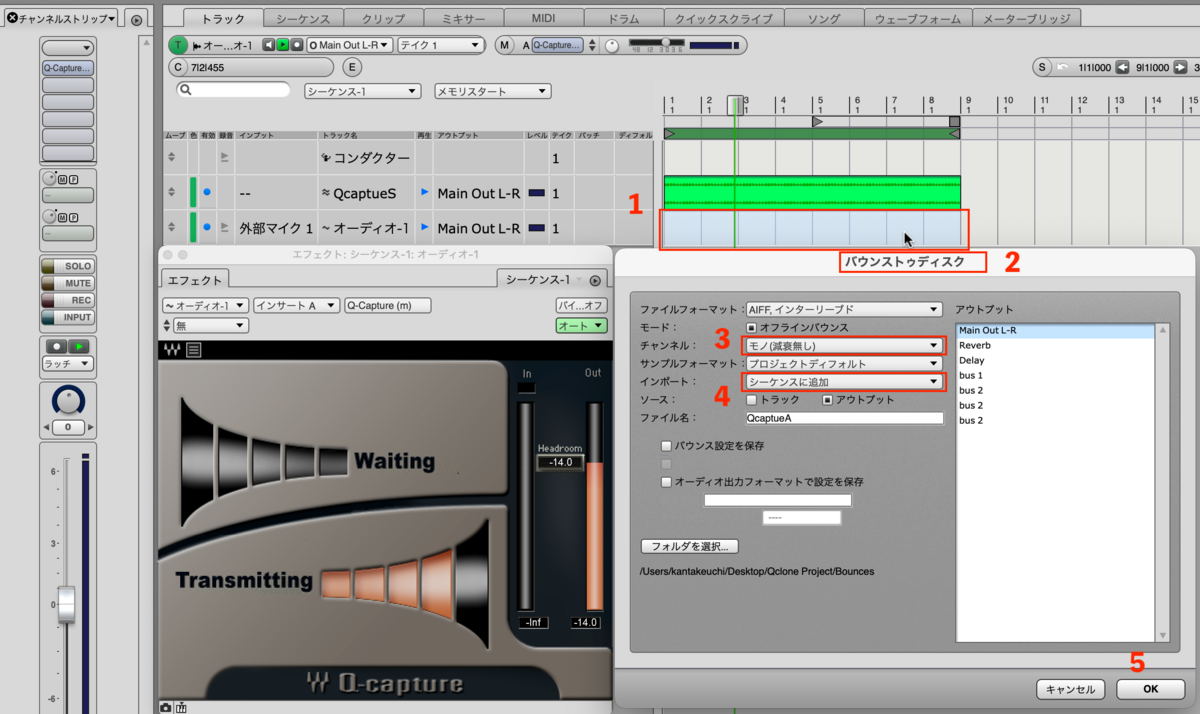
Task: Open the チャンネル dropdown showing モノ(減衰無し)
Action: (844, 345)
